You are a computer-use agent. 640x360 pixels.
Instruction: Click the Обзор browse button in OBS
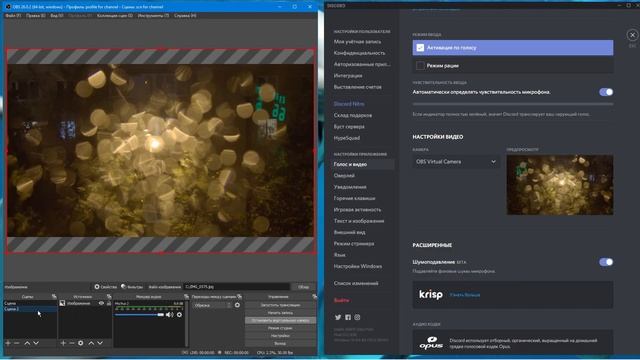(303, 287)
